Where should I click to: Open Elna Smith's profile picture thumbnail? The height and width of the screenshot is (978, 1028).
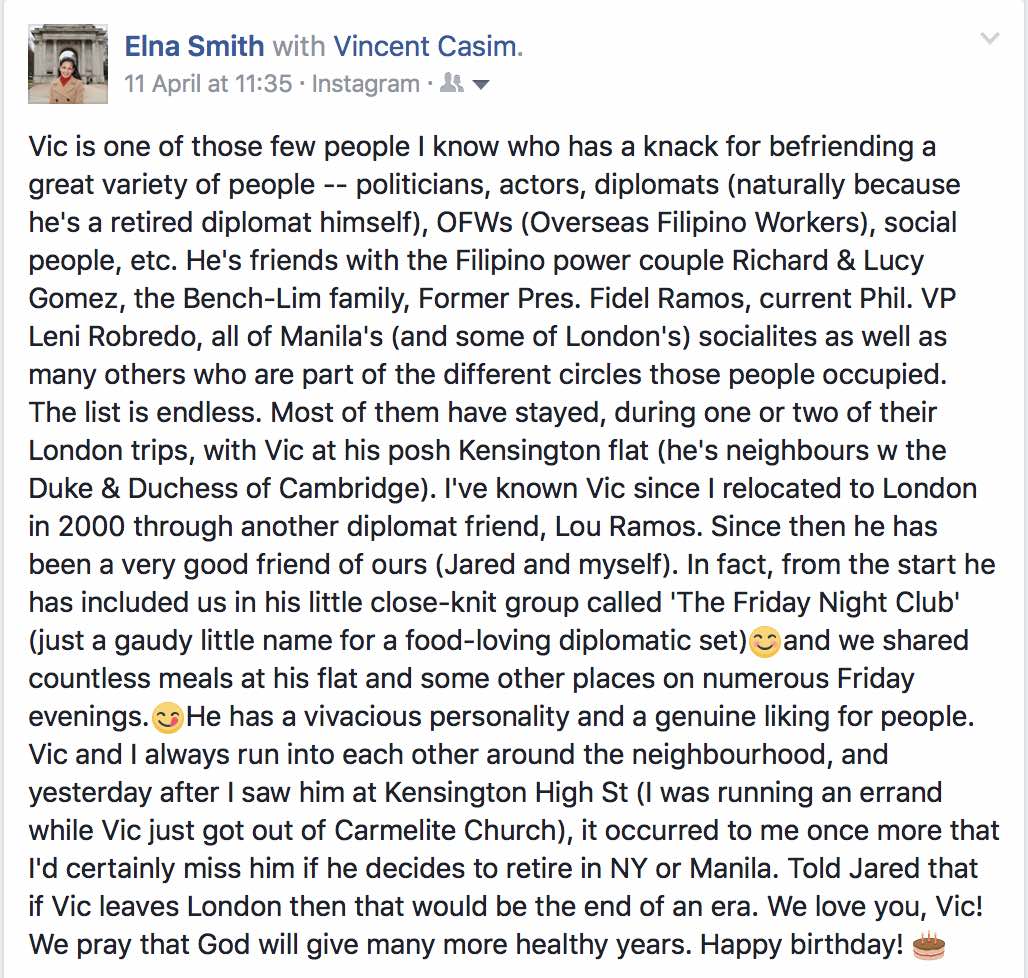pos(68,64)
